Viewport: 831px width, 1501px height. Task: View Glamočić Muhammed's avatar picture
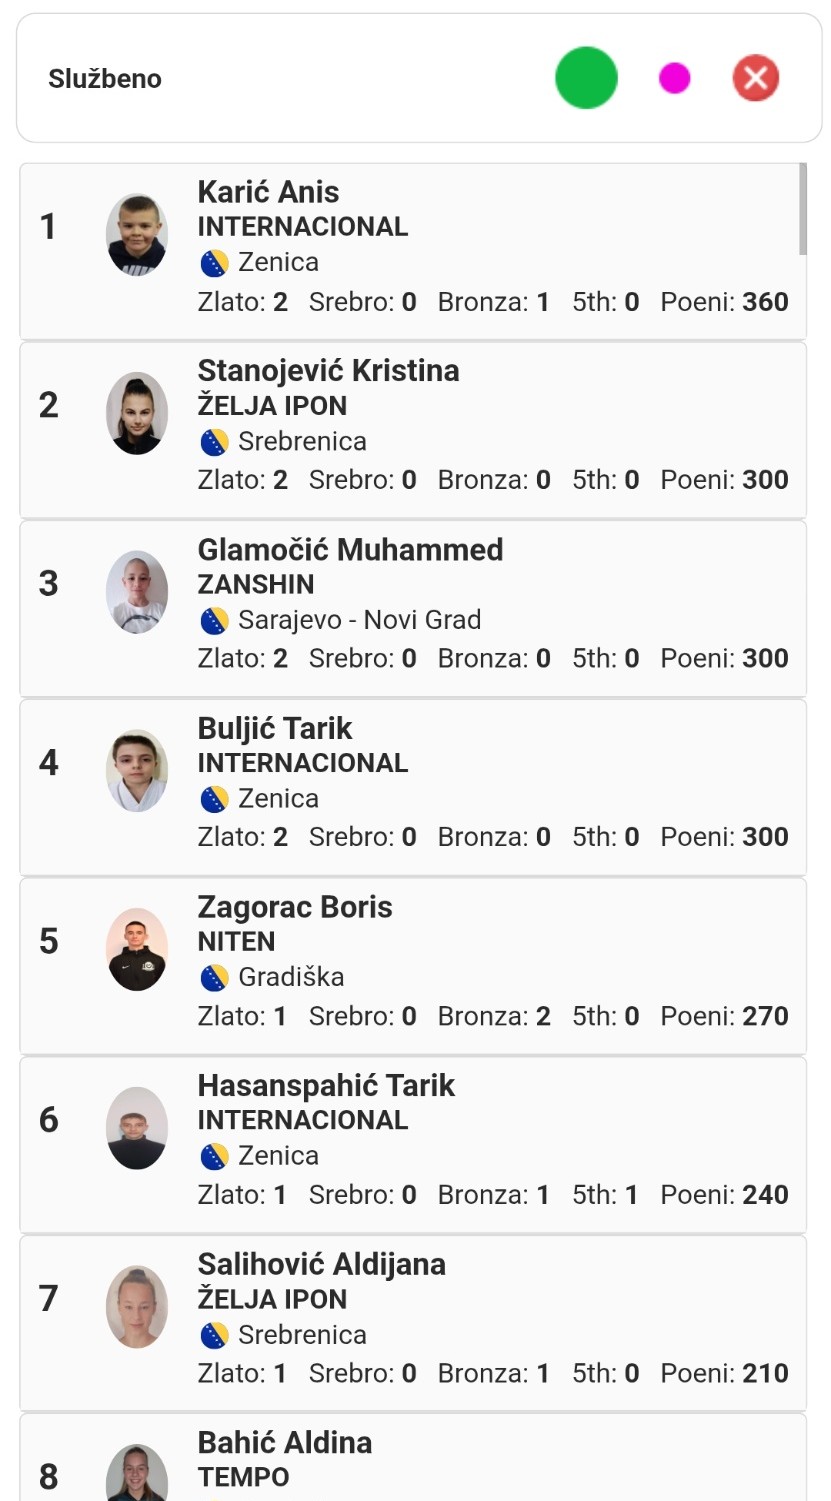point(136,592)
